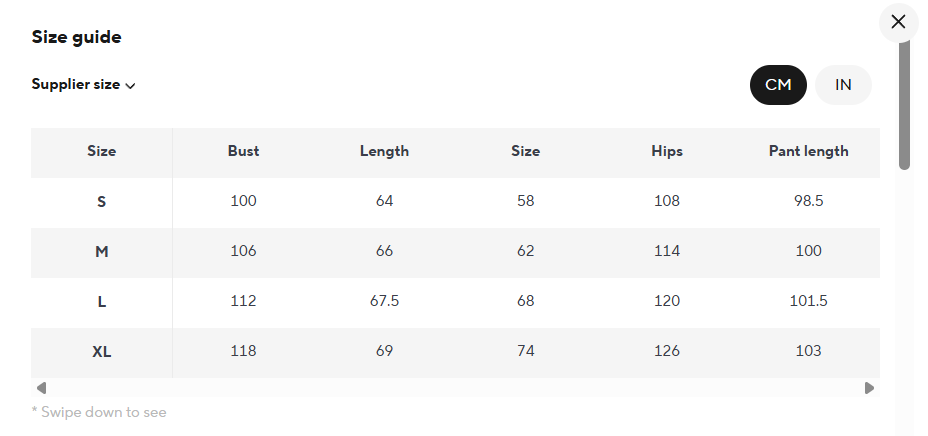Click the S size row label
Image resolution: width=928 pixels, height=436 pixels.
101,202
